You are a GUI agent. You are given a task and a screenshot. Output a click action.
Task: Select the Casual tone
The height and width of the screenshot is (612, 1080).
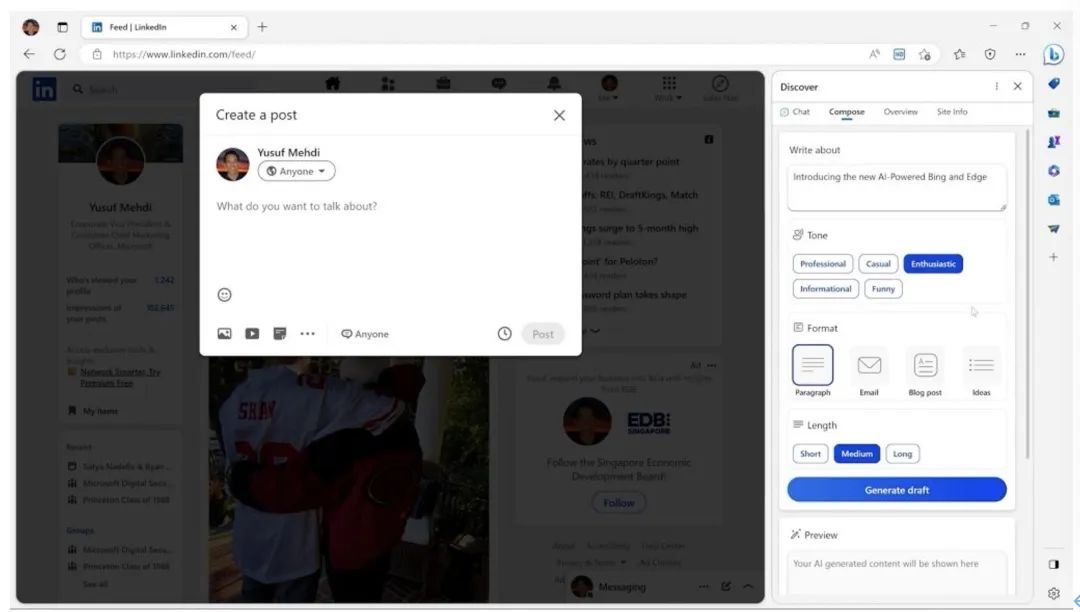[x=878, y=264]
